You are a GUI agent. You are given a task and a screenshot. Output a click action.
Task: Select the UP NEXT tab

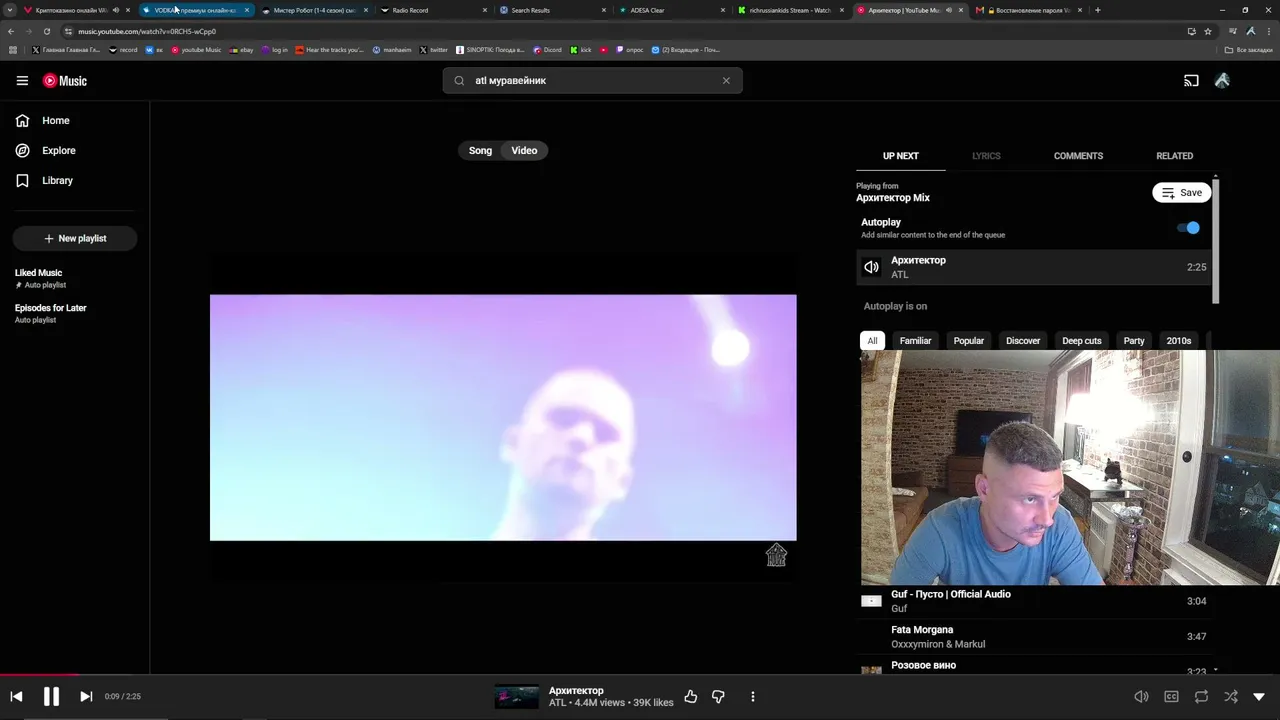pyautogui.click(x=900, y=156)
